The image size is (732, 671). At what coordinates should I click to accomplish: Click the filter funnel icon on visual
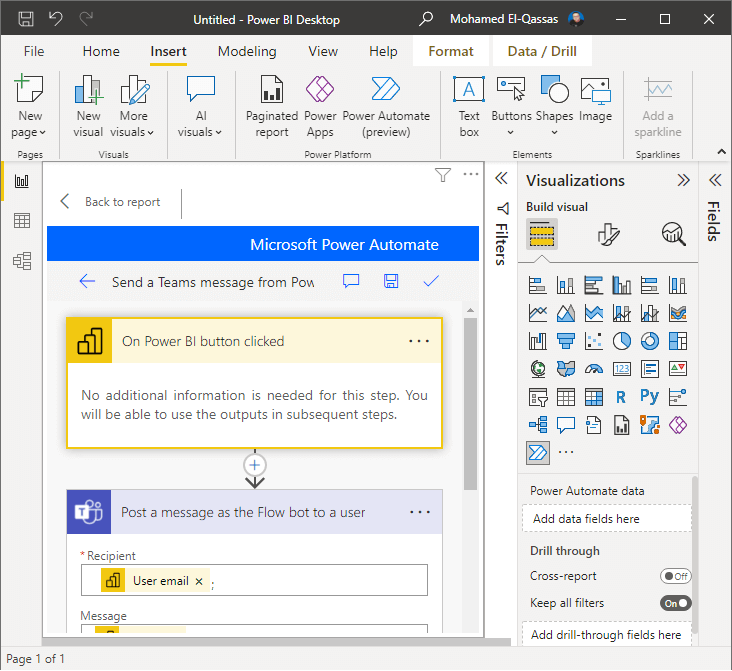[443, 175]
